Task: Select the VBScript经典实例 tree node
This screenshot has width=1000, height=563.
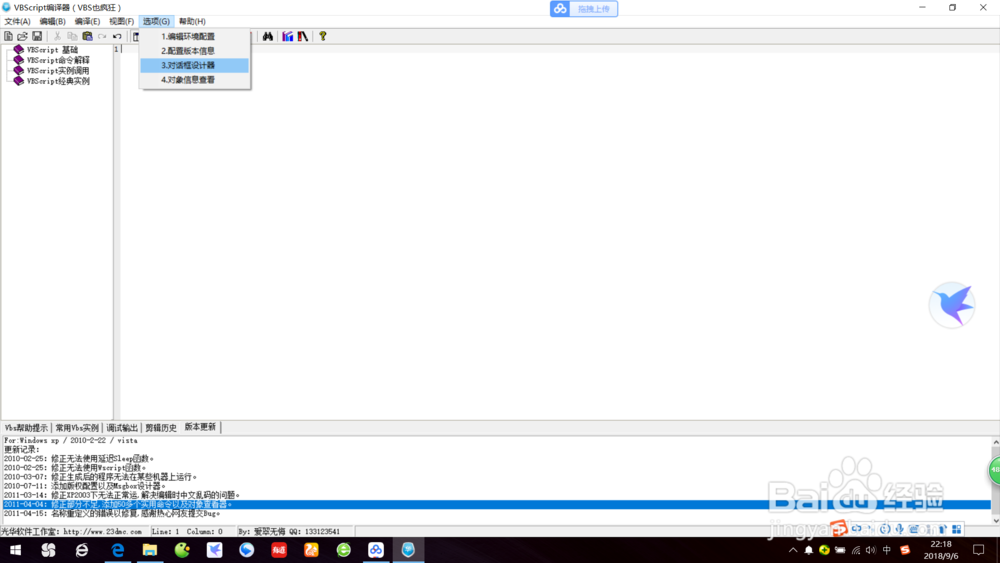Action: pyautogui.click(x=58, y=81)
